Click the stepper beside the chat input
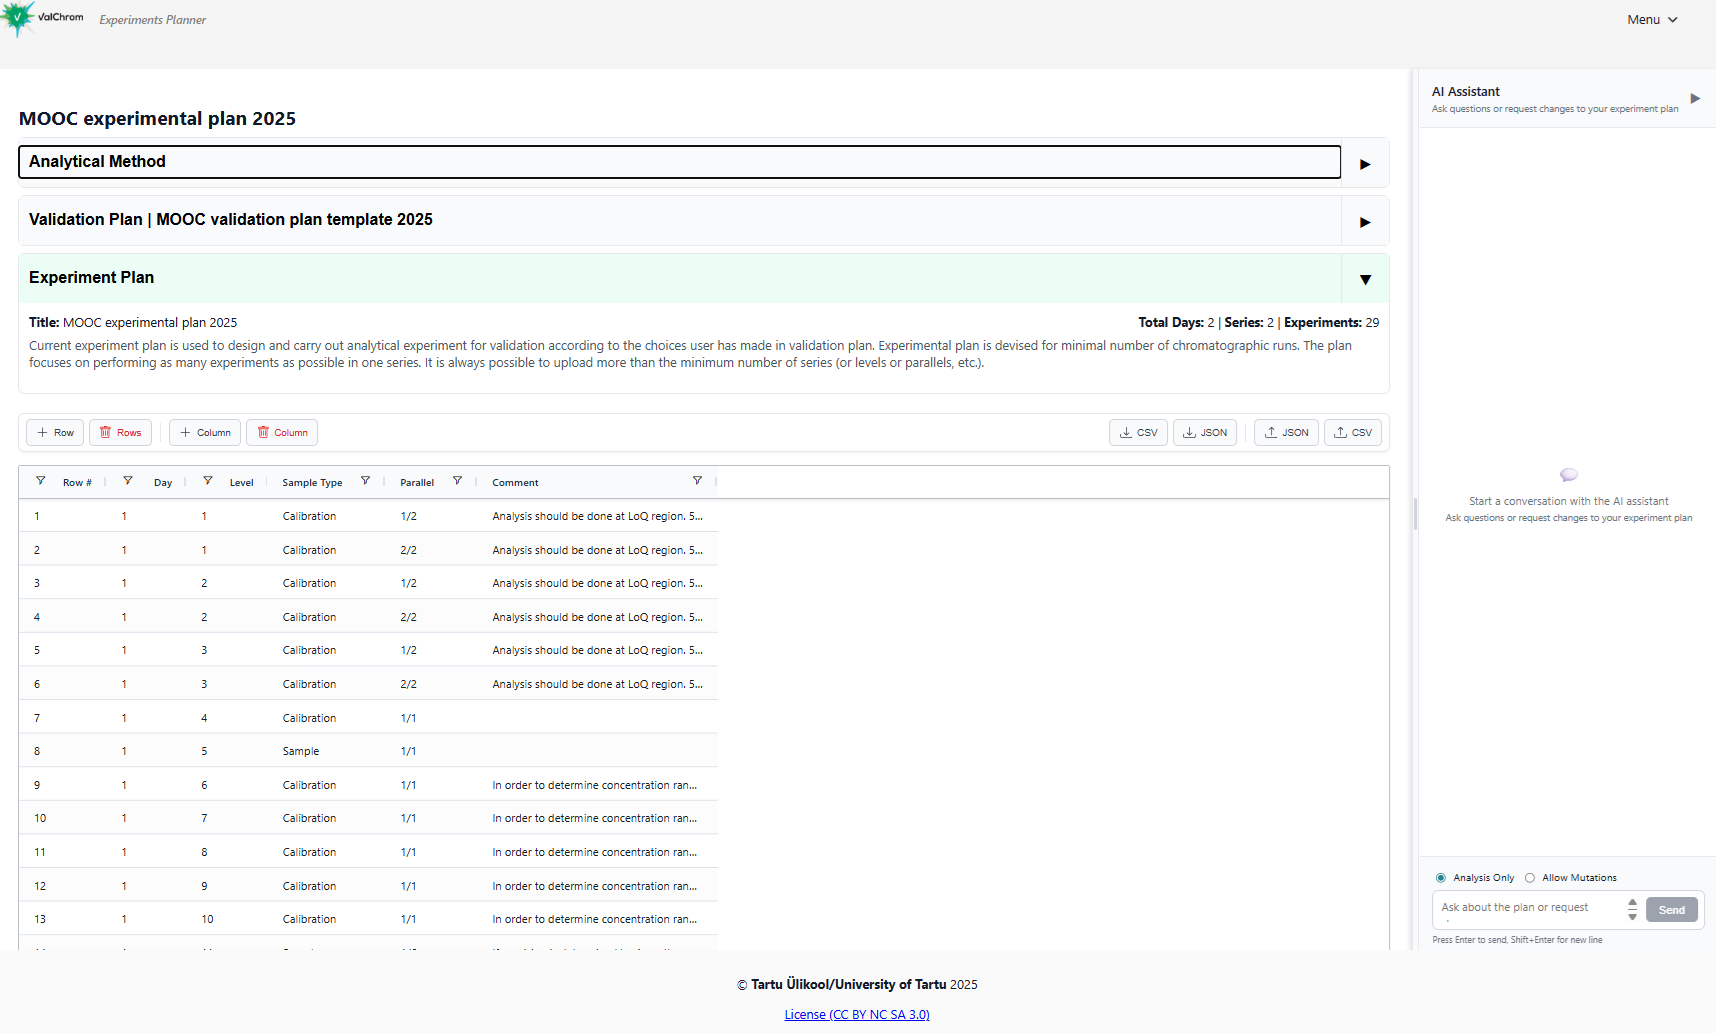 (1632, 910)
